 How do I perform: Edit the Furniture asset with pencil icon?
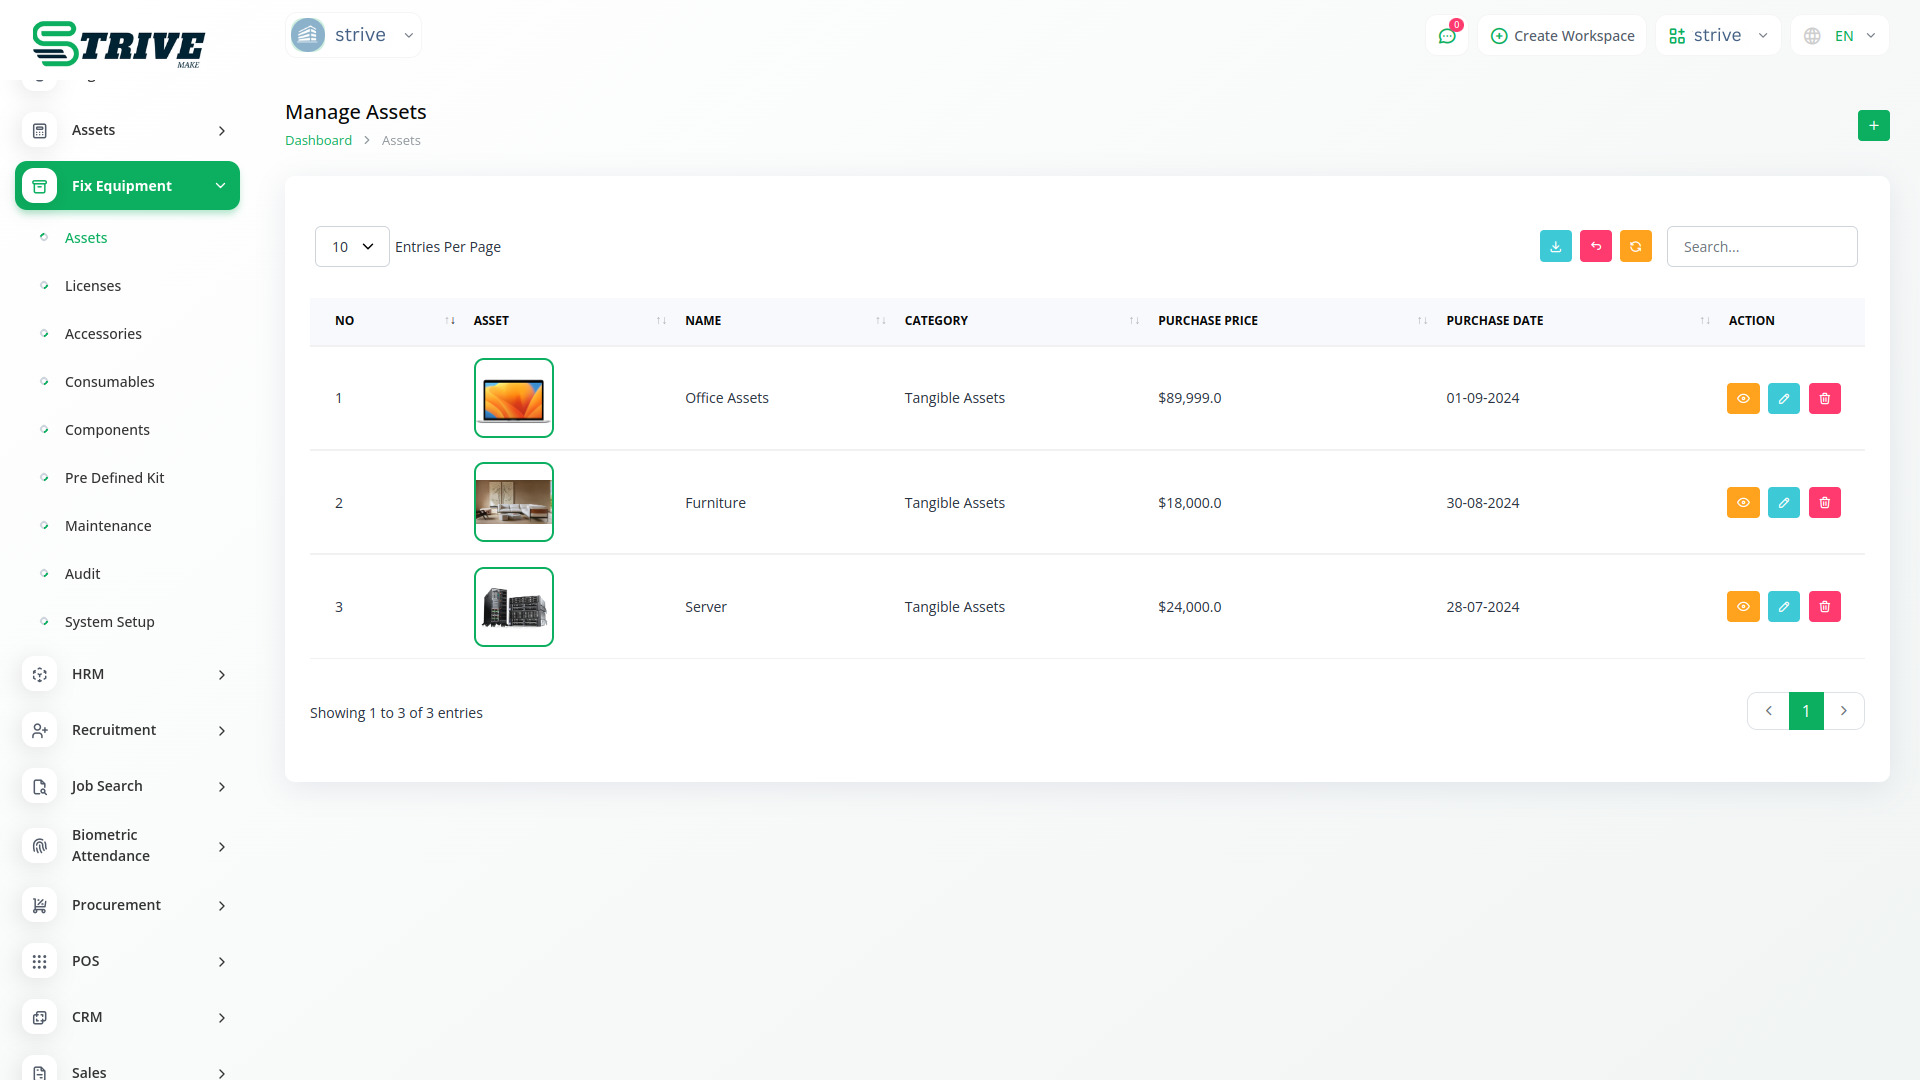pyautogui.click(x=1783, y=503)
